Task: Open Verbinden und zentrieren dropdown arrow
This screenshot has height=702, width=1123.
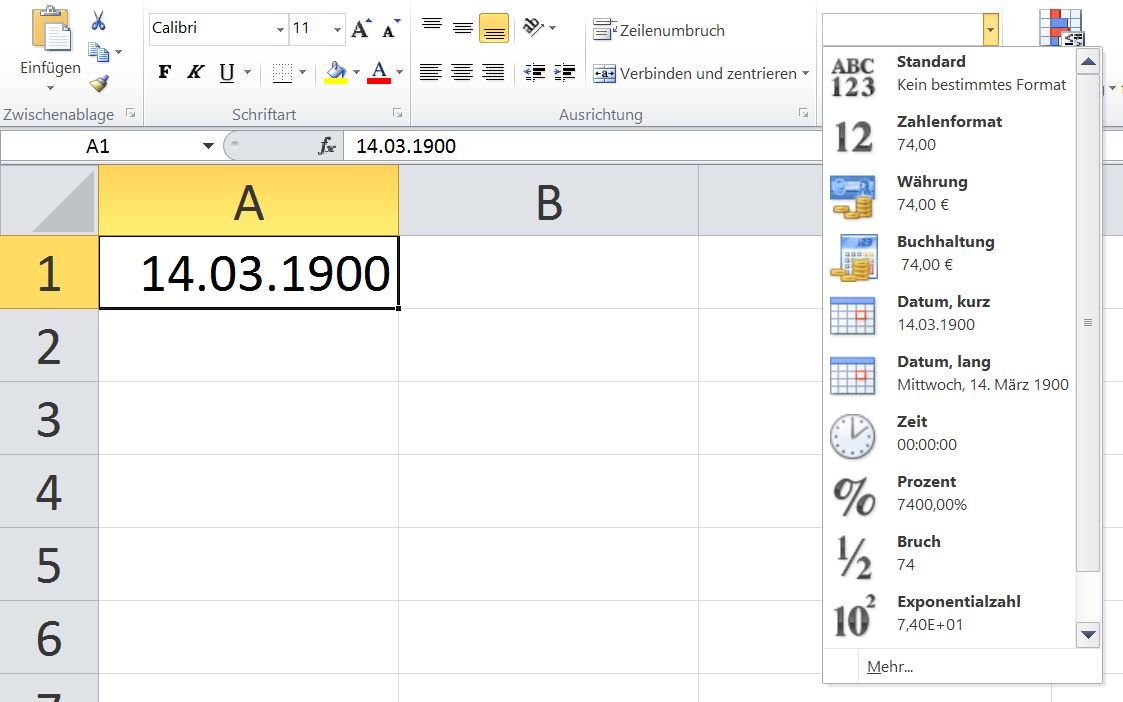Action: tap(806, 73)
